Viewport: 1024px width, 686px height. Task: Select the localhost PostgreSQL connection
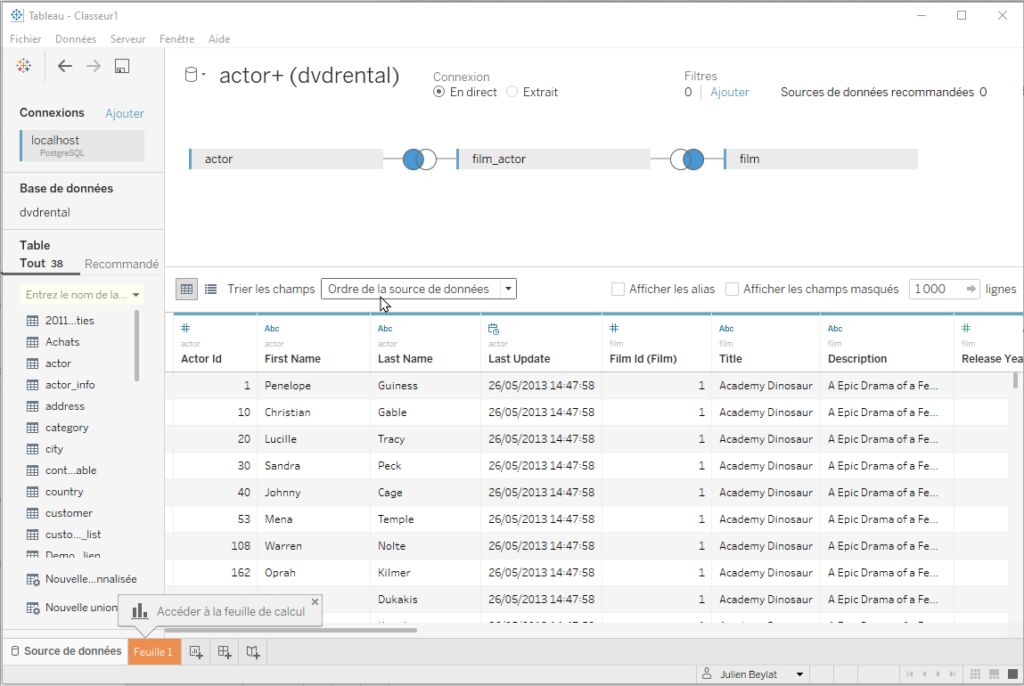[82, 145]
